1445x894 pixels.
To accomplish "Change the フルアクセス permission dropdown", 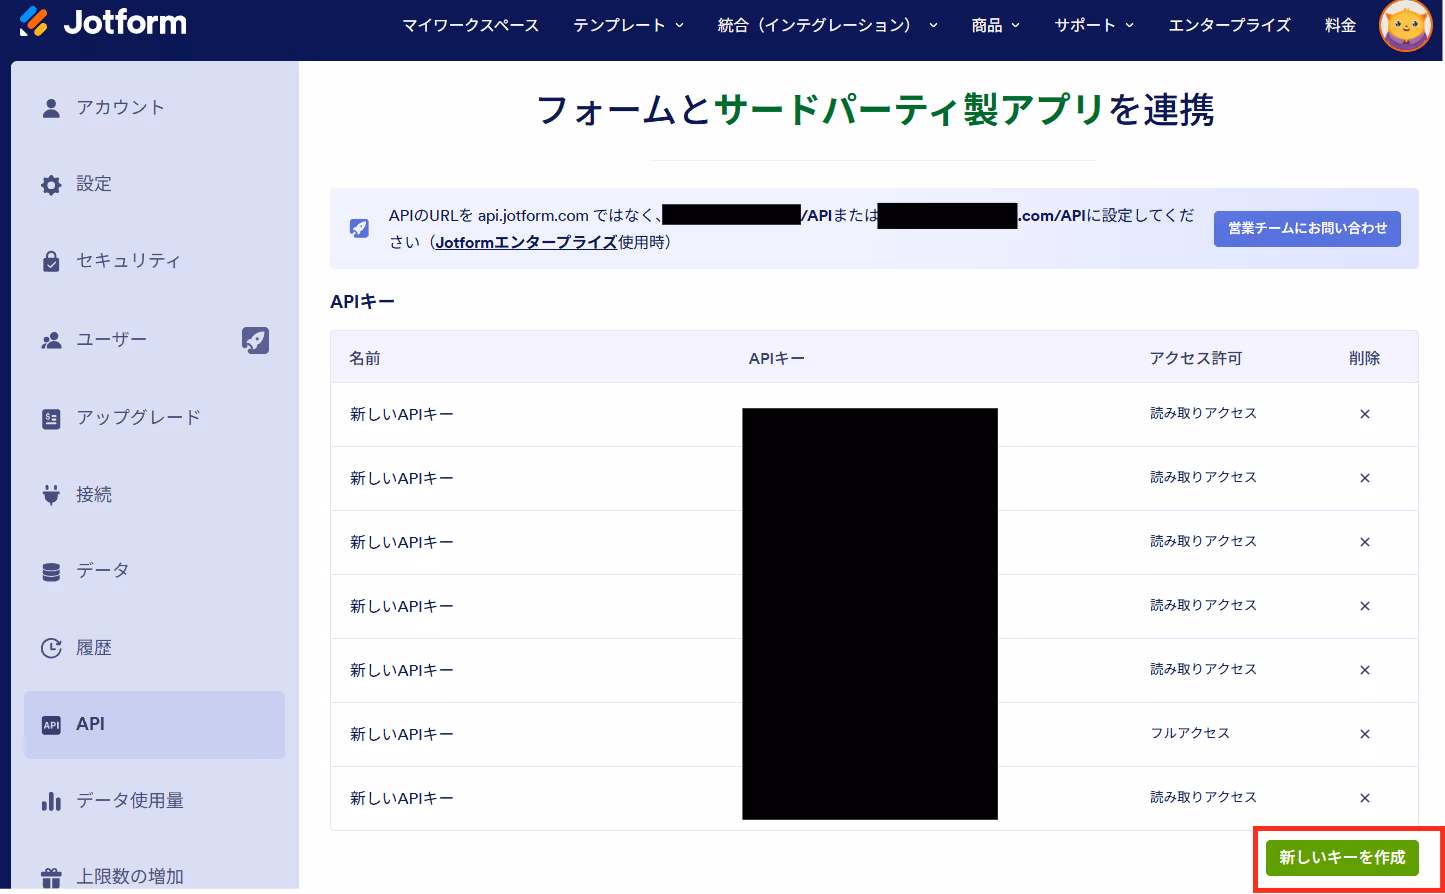I will pyautogui.click(x=1190, y=733).
